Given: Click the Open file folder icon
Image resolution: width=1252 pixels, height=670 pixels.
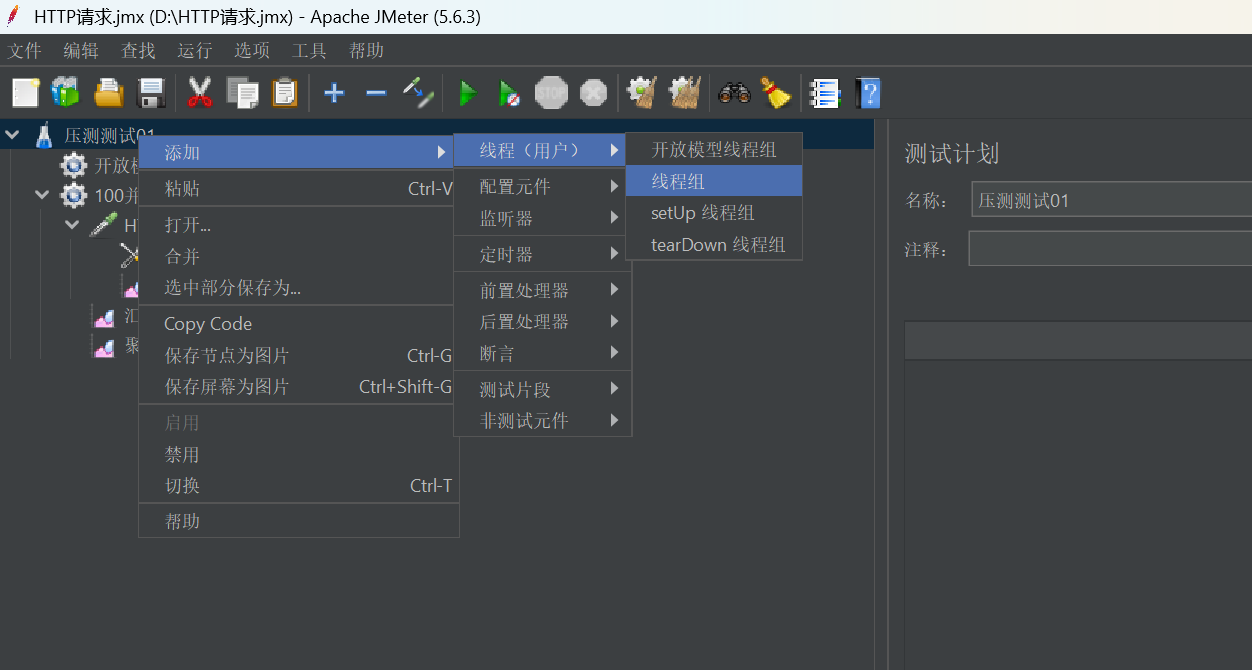Looking at the screenshot, I should [x=108, y=93].
